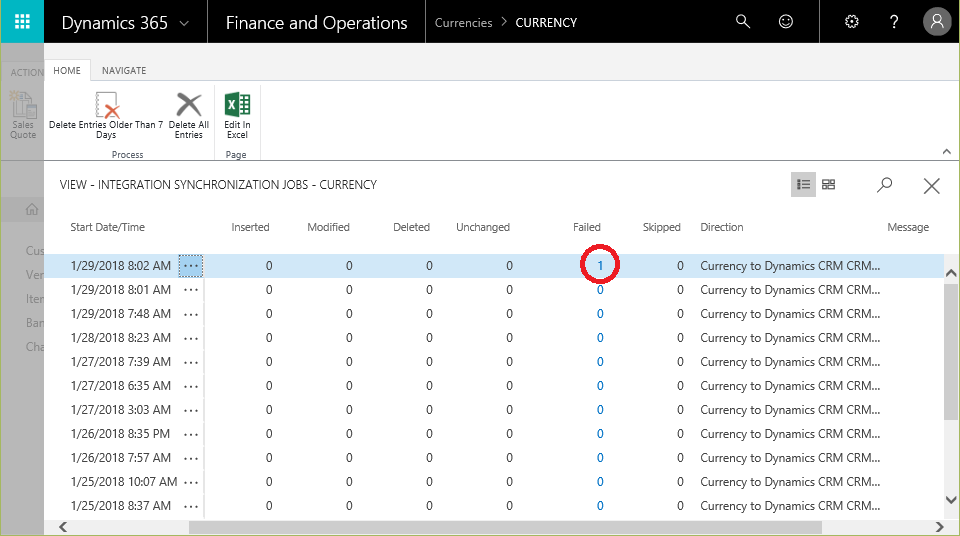Screen dimensions: 960x536
Task: Search the synchronization jobs list
Action: click(884, 184)
